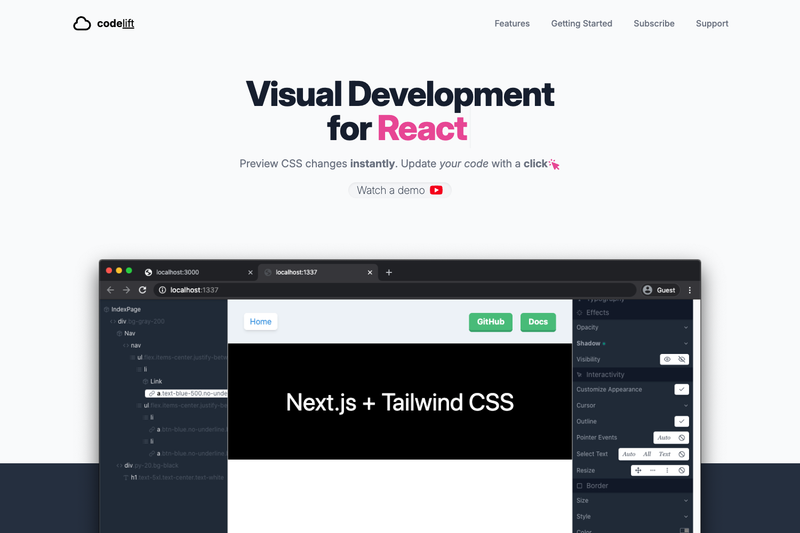This screenshot has width=800, height=533.
Task: Open a new tab with plus icon
Action: [389, 272]
